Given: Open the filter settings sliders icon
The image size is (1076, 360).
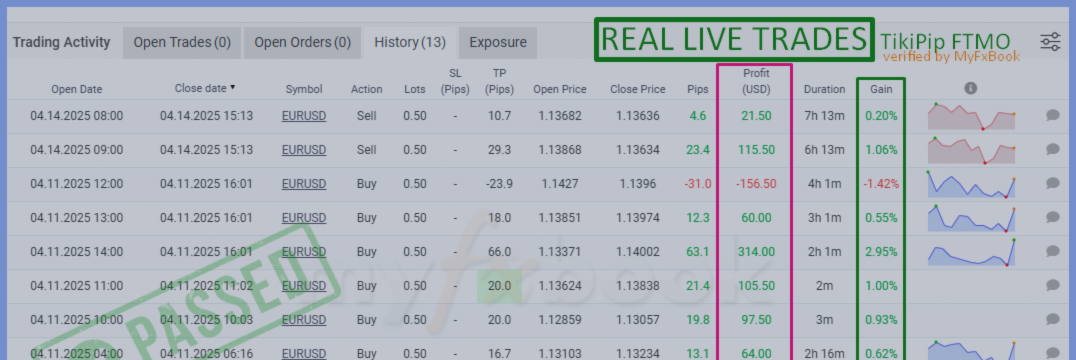Looking at the screenshot, I should click(1050, 42).
